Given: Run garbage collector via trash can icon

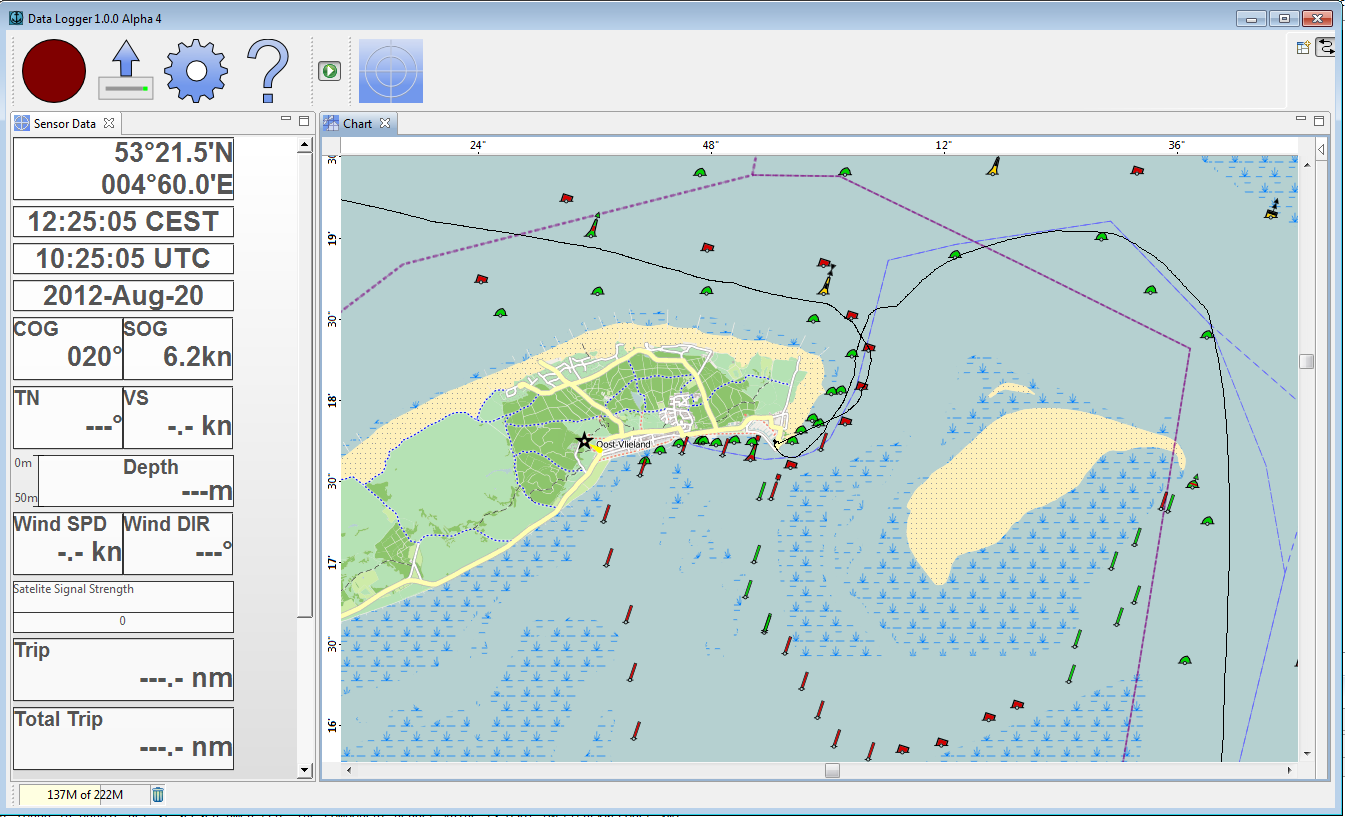Looking at the screenshot, I should pyautogui.click(x=158, y=794).
